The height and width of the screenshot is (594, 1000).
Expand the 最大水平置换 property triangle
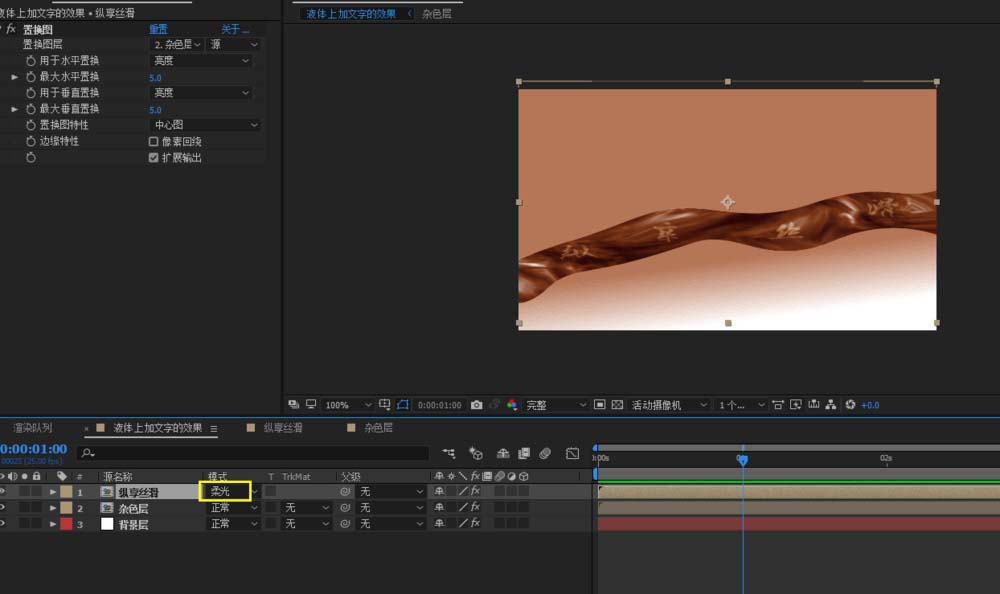[x=15, y=77]
